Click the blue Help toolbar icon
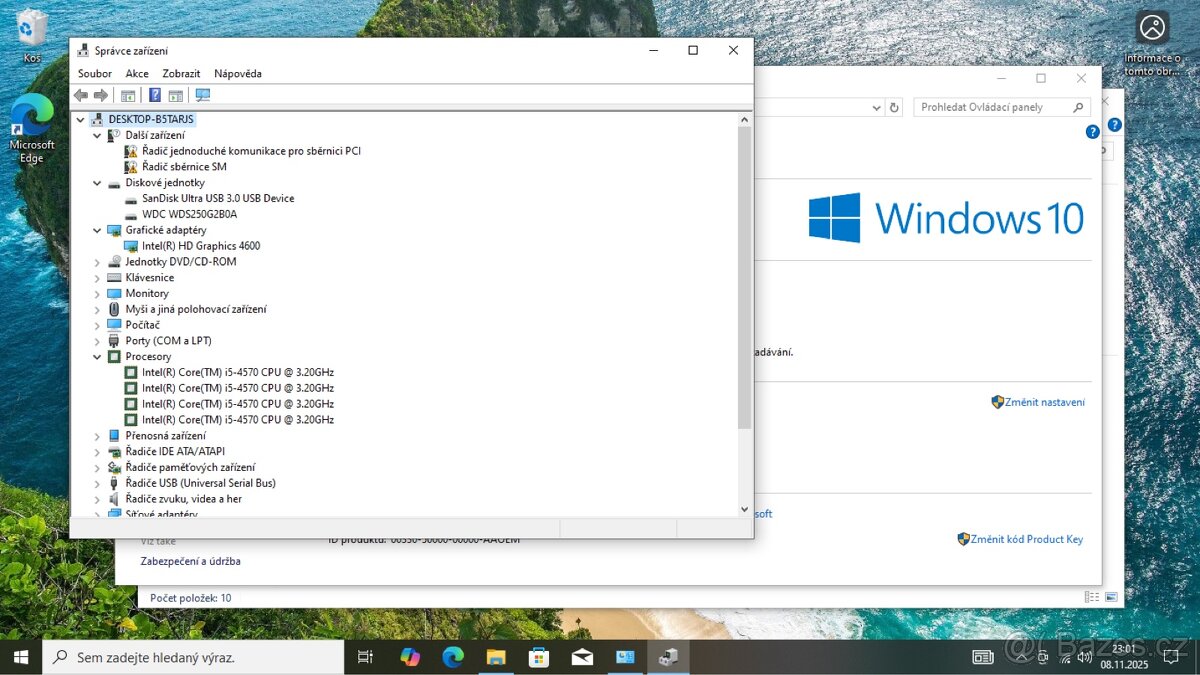 [x=155, y=95]
